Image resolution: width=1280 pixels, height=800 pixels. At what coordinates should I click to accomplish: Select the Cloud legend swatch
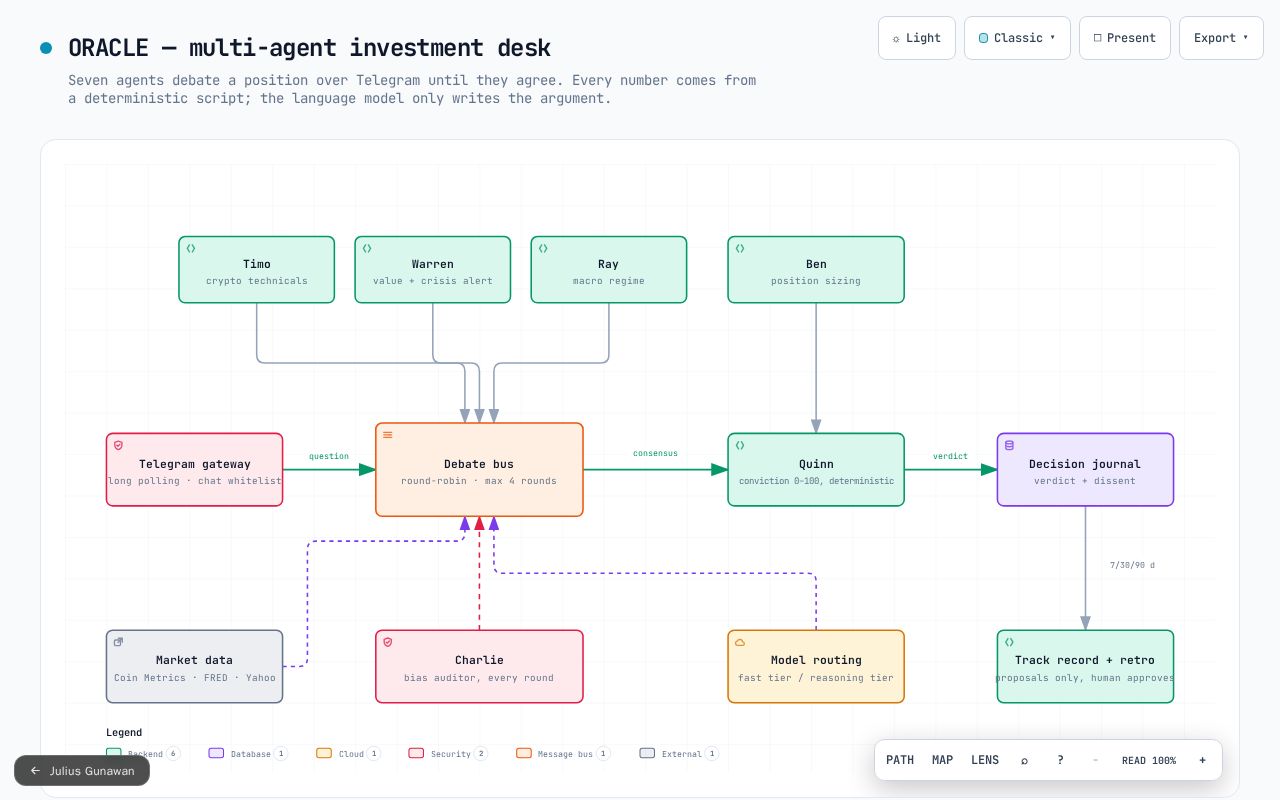[324, 753]
